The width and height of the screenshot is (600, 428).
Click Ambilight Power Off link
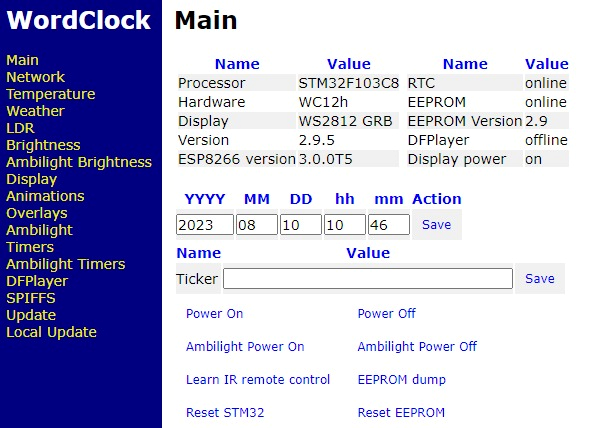[x=417, y=347]
